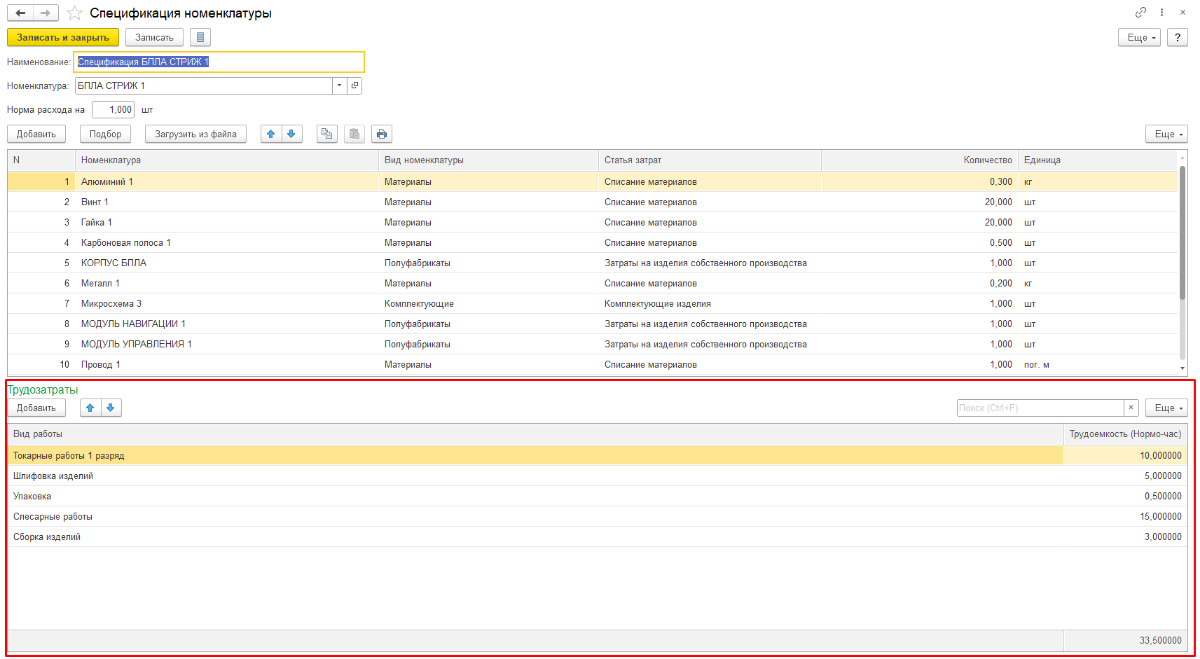This screenshot has width=1200, height=659.
Task: Open the top Еще menu near help
Action: coord(1138,37)
